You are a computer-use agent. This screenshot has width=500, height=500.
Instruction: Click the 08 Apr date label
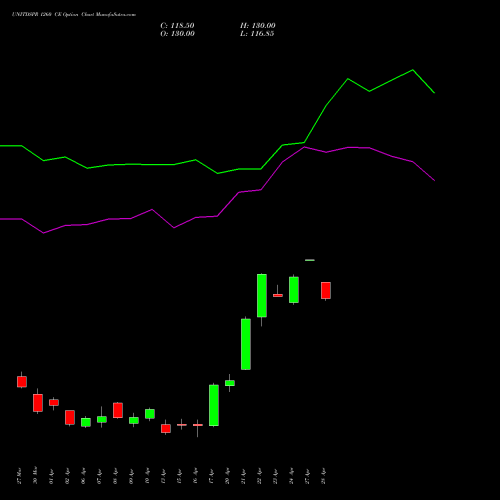(115, 476)
